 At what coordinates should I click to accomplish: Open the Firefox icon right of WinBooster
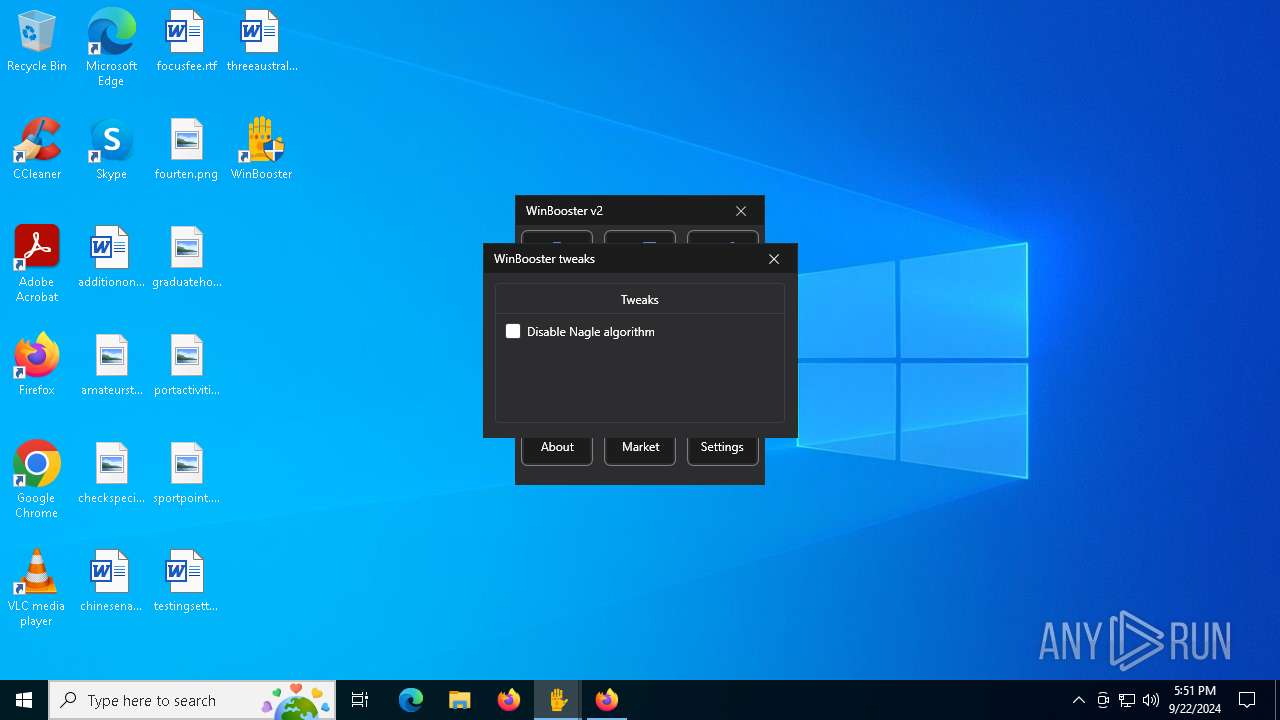607,700
